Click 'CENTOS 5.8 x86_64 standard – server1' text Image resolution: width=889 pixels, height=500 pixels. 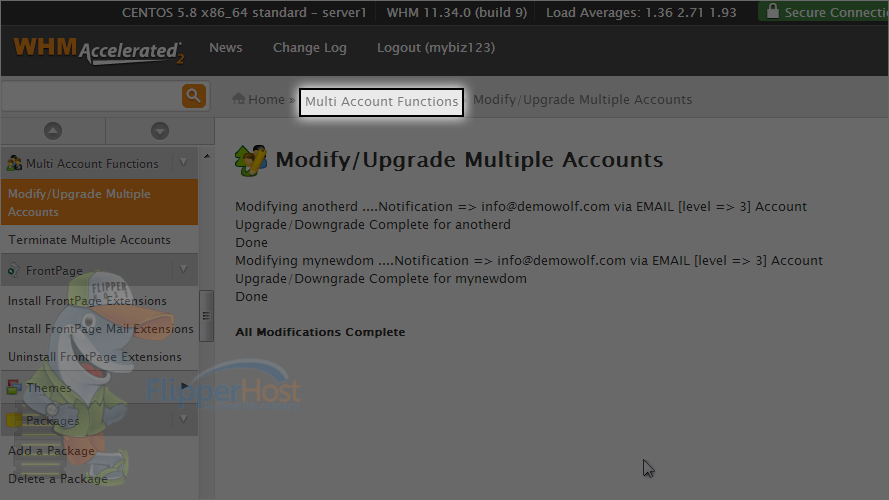coord(244,12)
